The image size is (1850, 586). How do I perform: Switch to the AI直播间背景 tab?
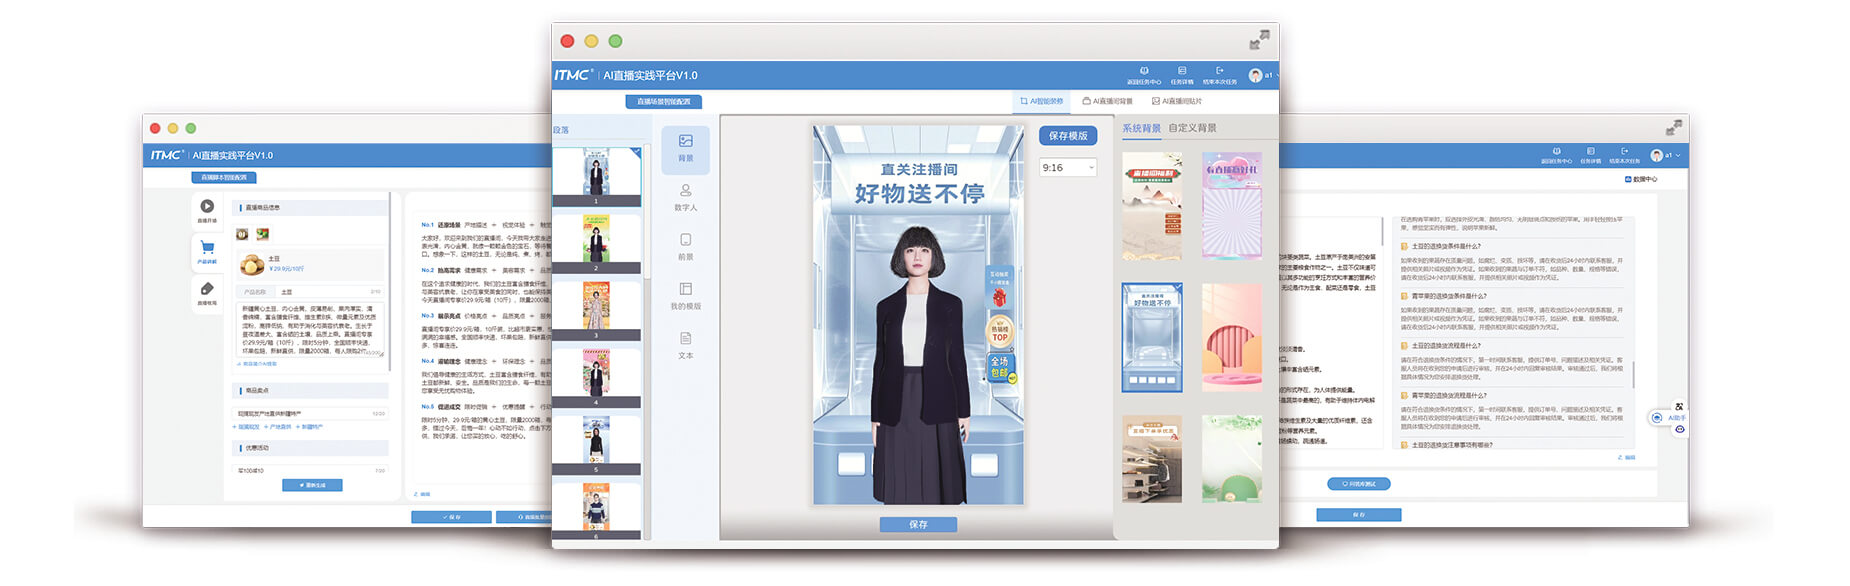pos(1107,101)
